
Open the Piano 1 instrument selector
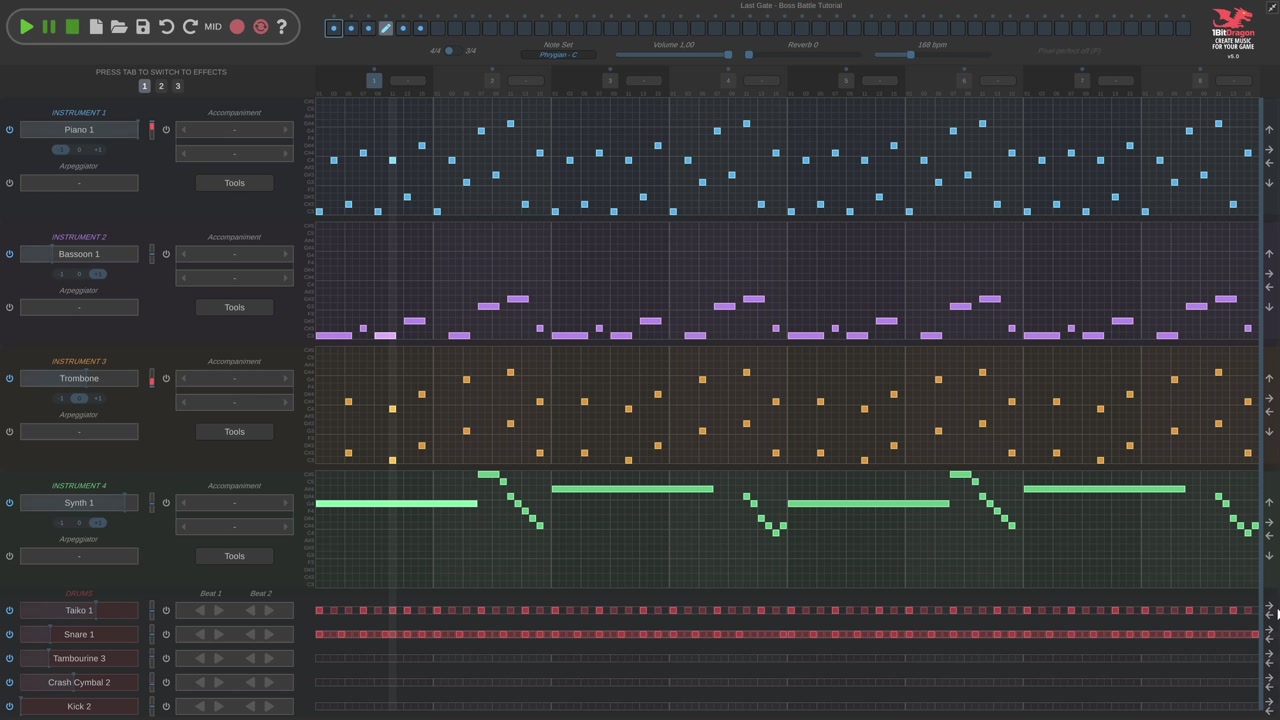point(79,130)
